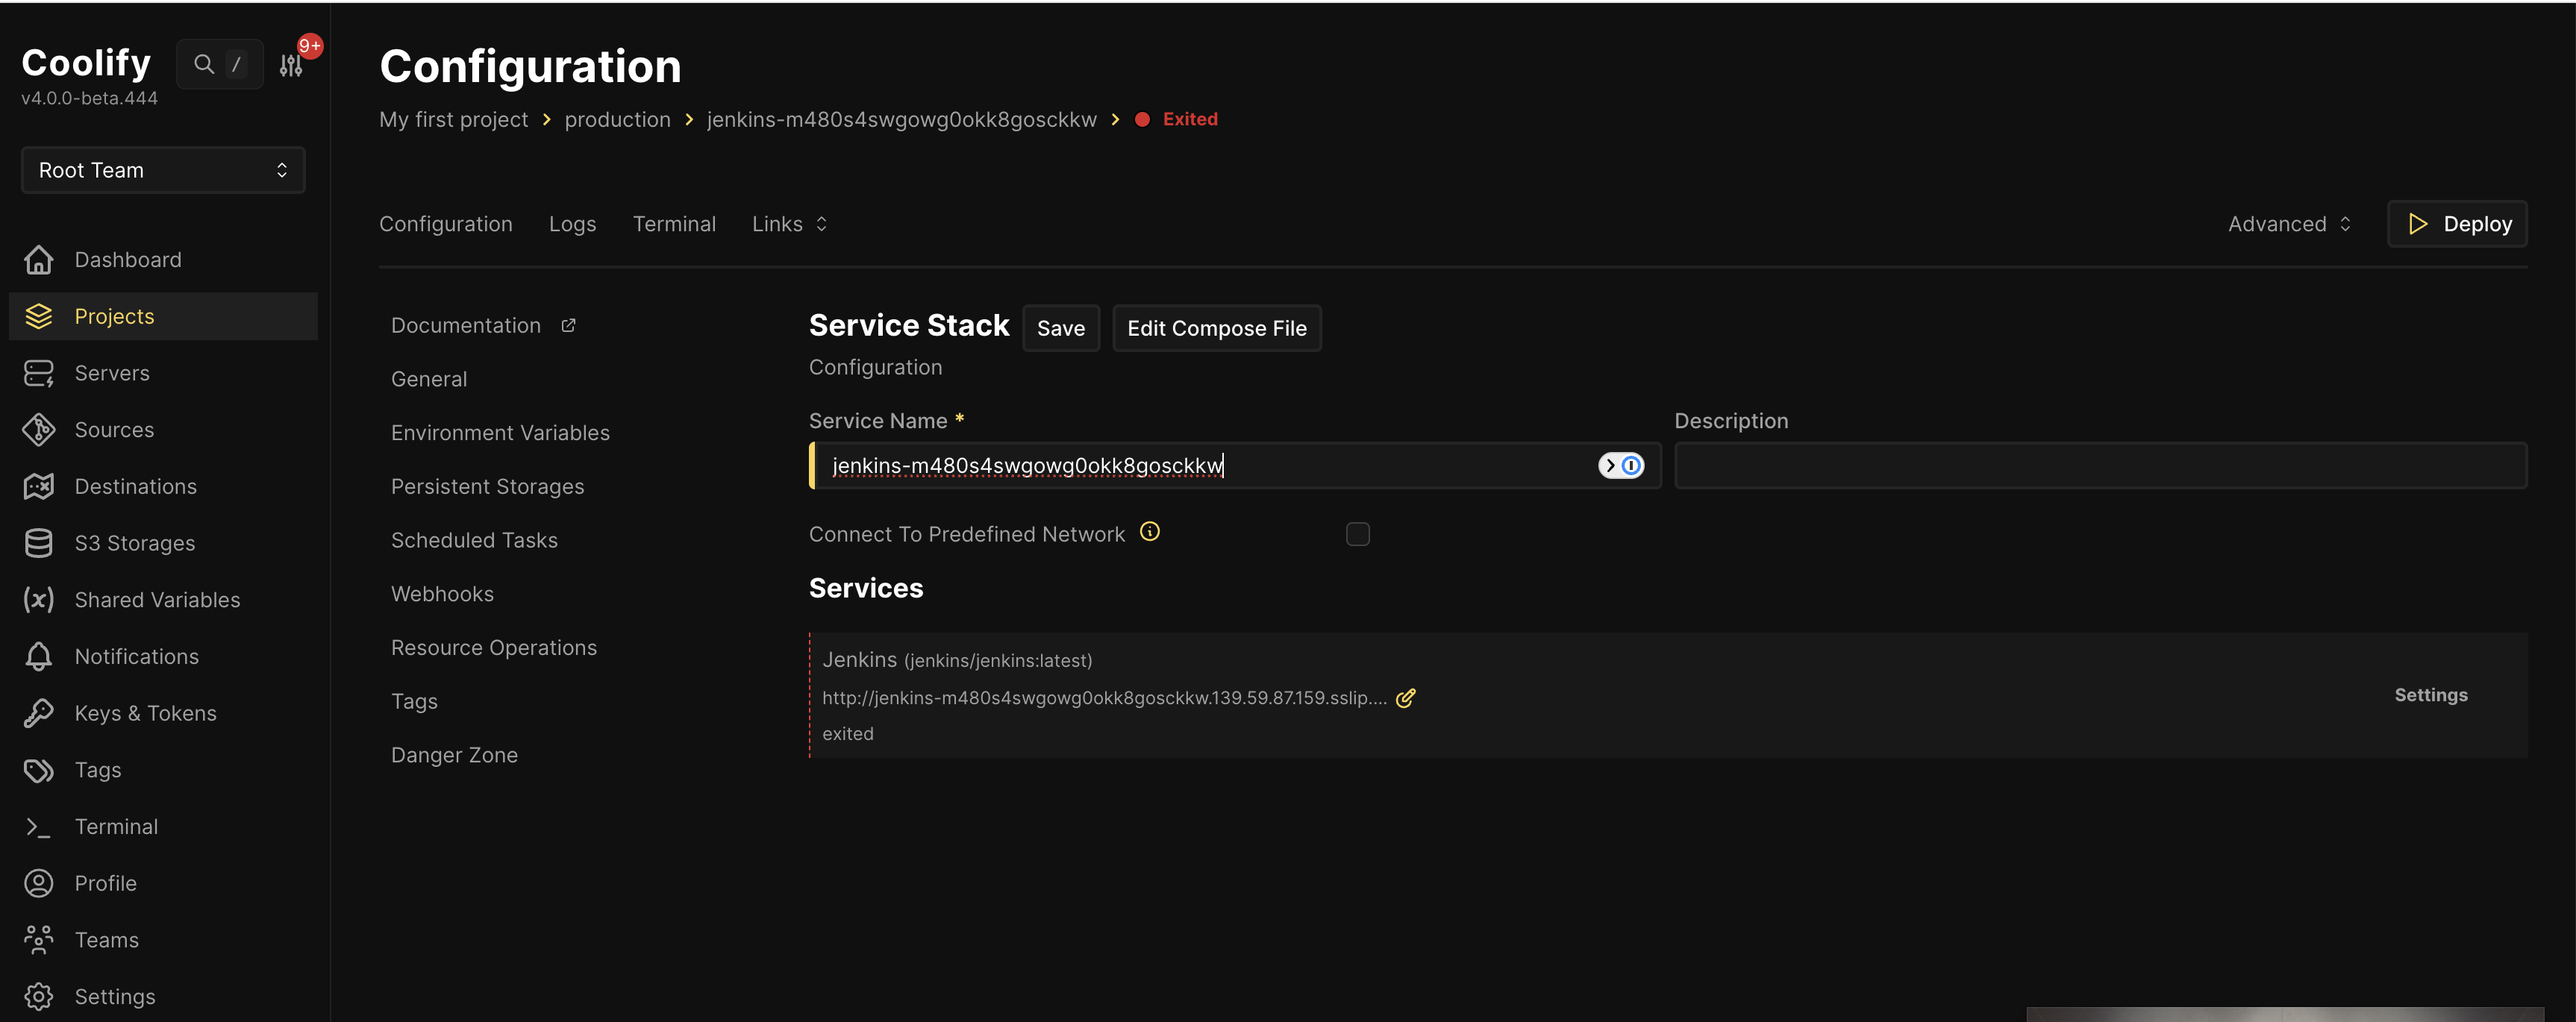Screen dimensions: 2576x1022
Task: Expand the Links dropdown
Action: point(789,223)
